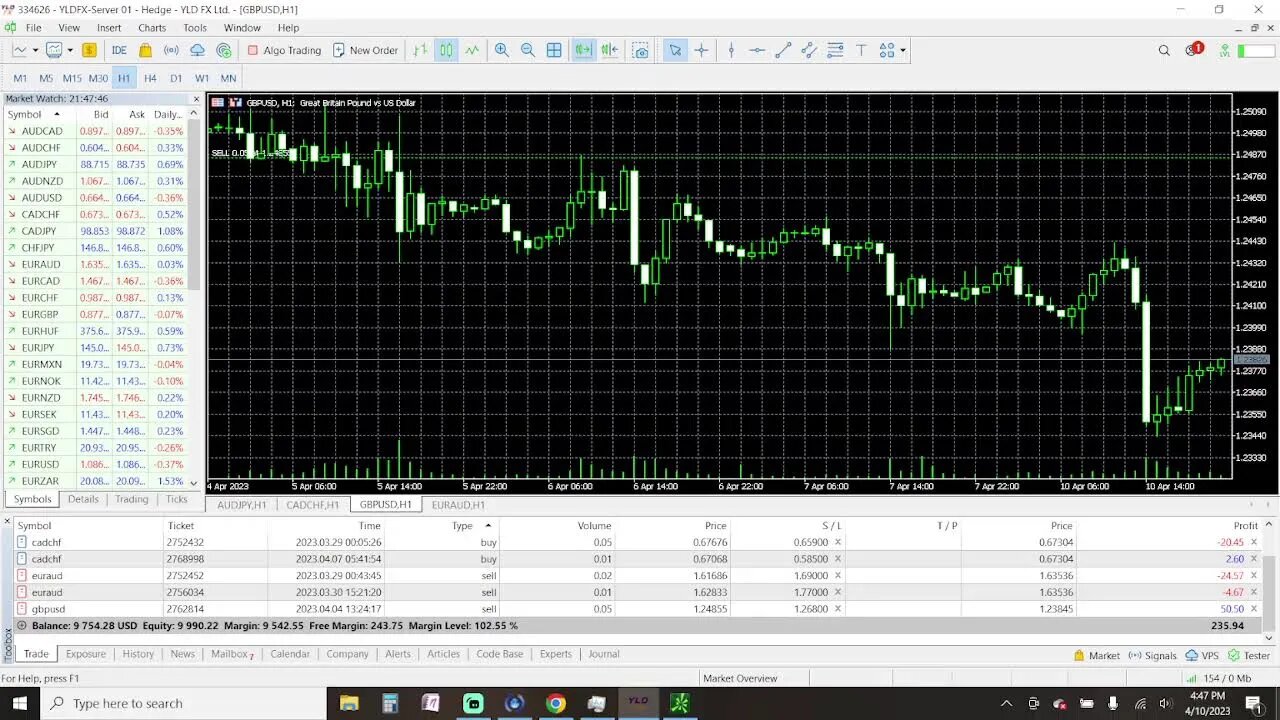Close cadchf 2768998 position with X

point(1254,559)
